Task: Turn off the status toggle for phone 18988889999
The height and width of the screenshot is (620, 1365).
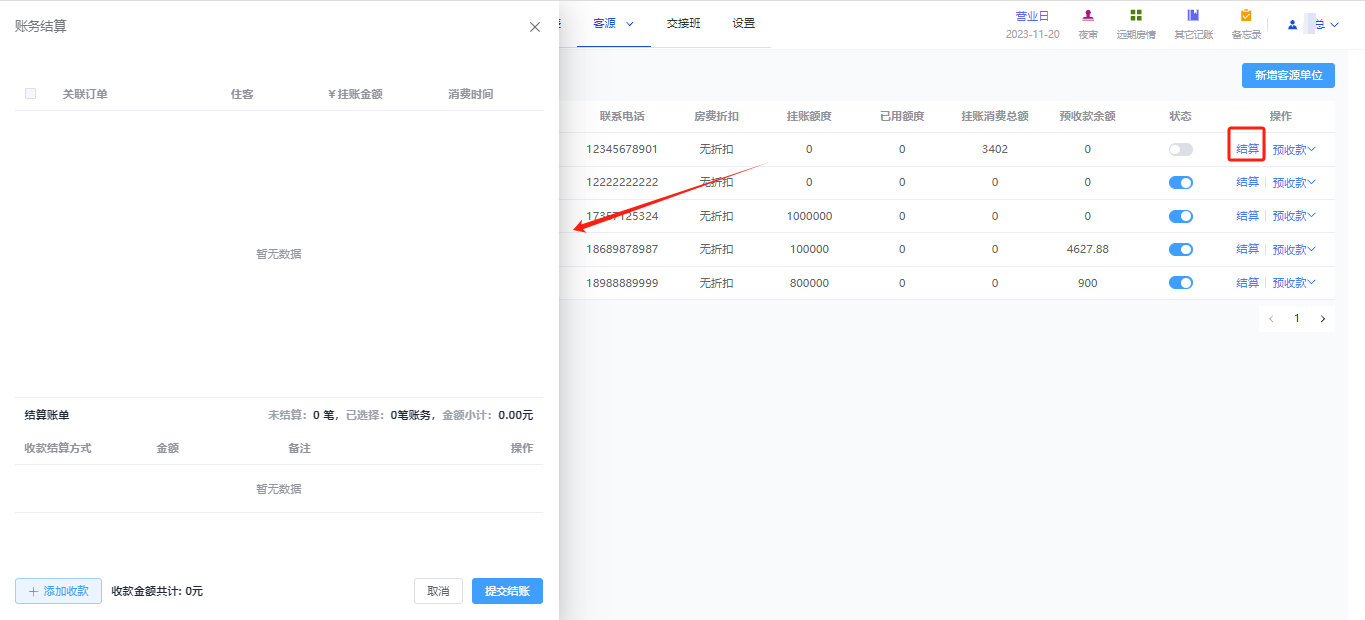Action: click(1181, 283)
